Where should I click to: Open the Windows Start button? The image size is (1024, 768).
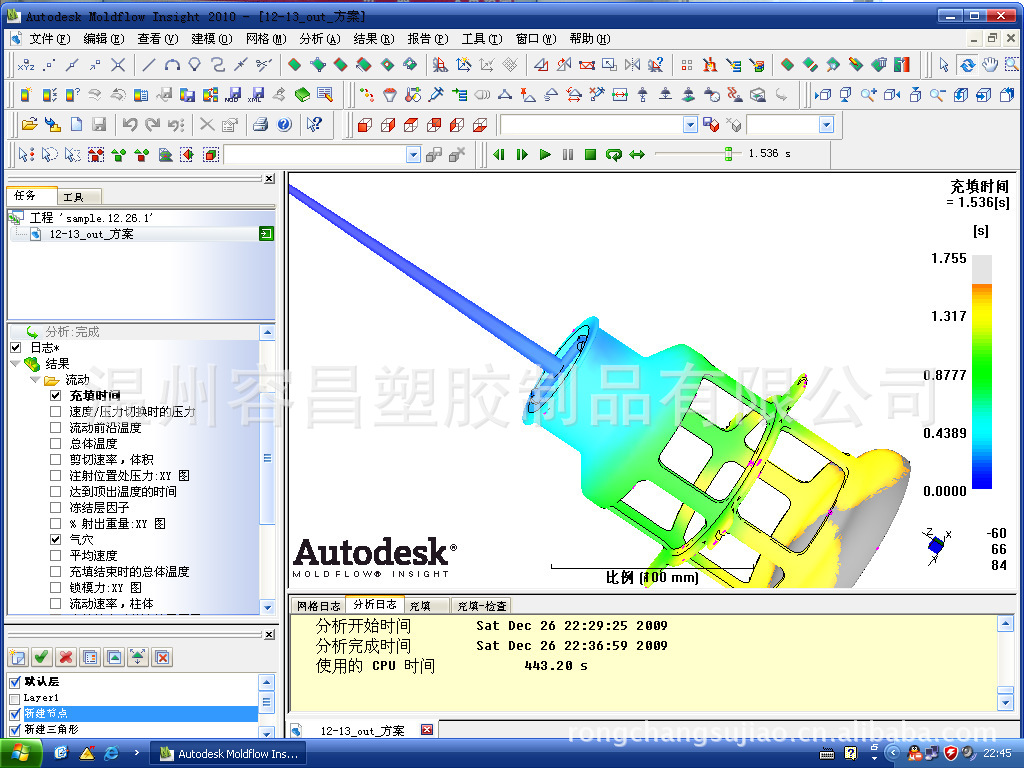pos(20,754)
